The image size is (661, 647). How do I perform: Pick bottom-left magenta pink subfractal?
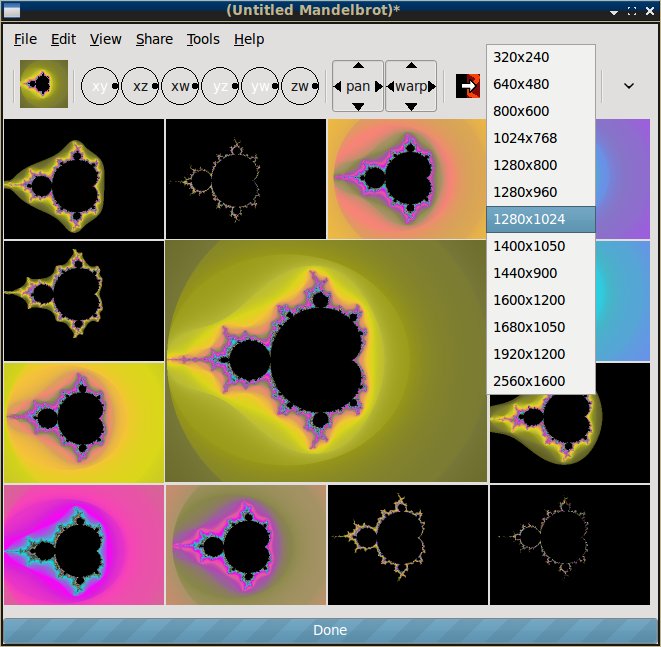84,545
